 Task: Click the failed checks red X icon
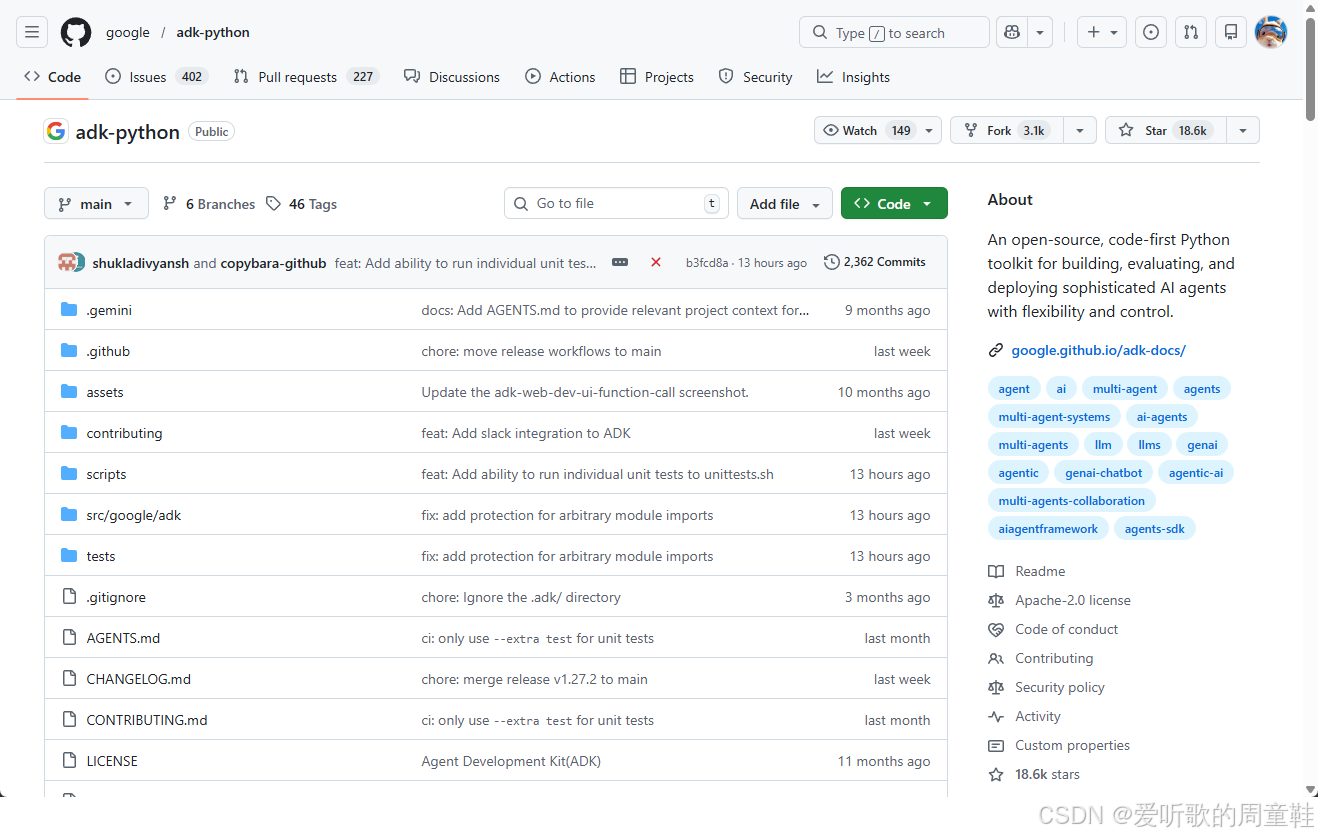click(656, 262)
